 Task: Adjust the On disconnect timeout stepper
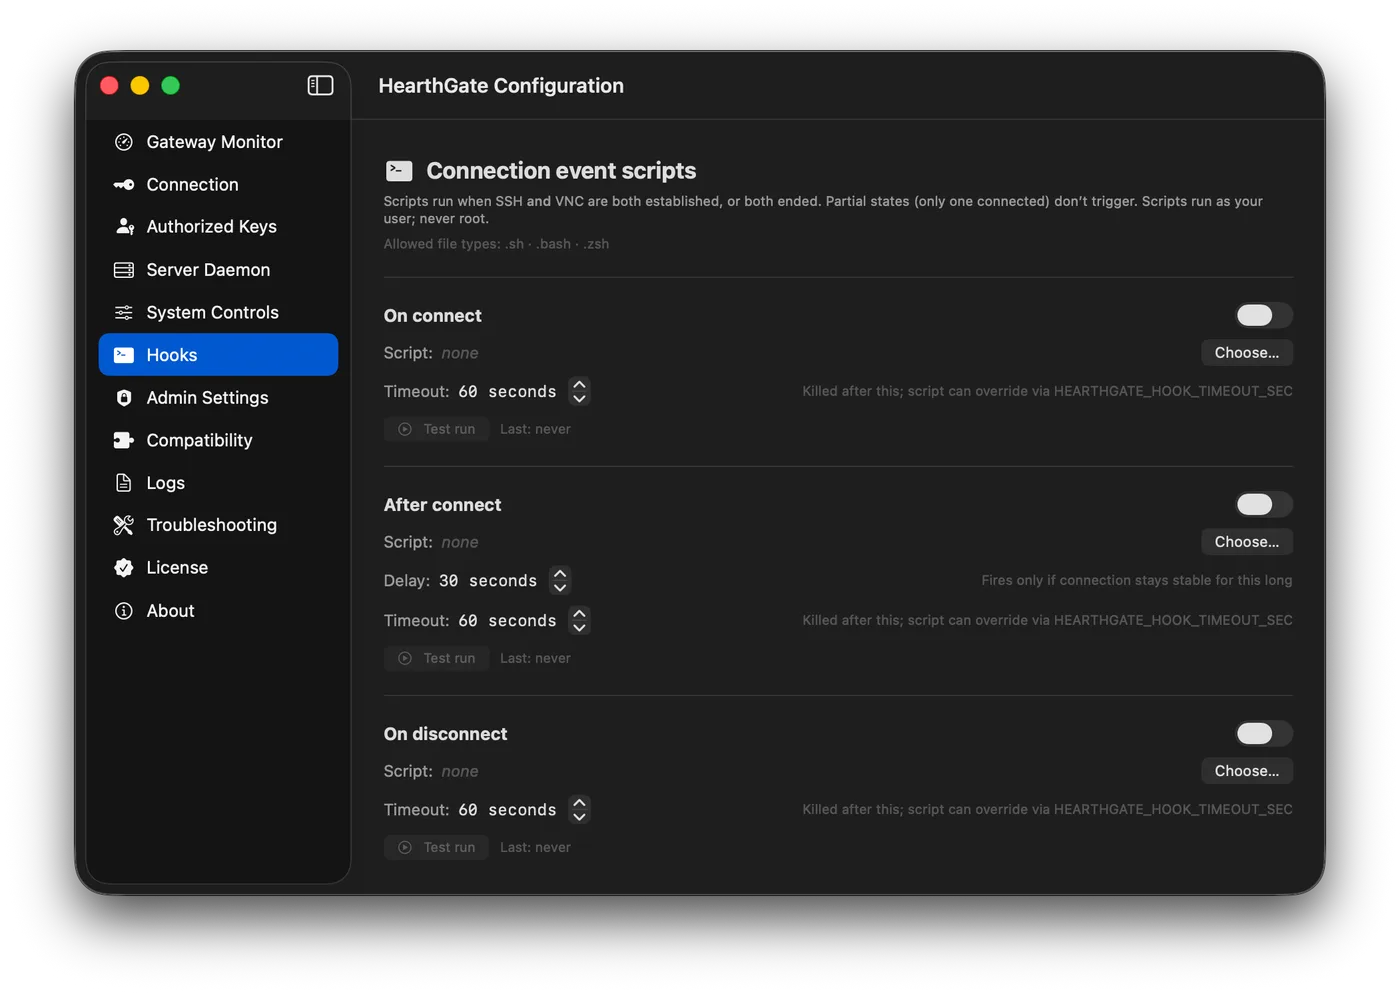coord(579,809)
